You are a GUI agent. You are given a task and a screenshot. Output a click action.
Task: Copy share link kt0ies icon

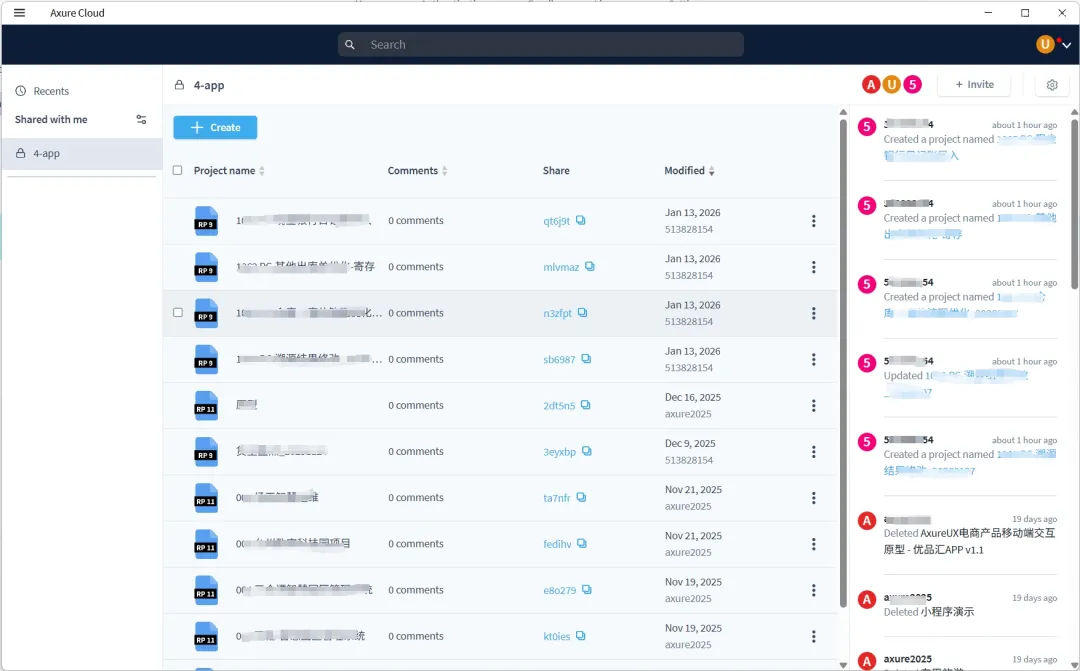pyautogui.click(x=581, y=636)
